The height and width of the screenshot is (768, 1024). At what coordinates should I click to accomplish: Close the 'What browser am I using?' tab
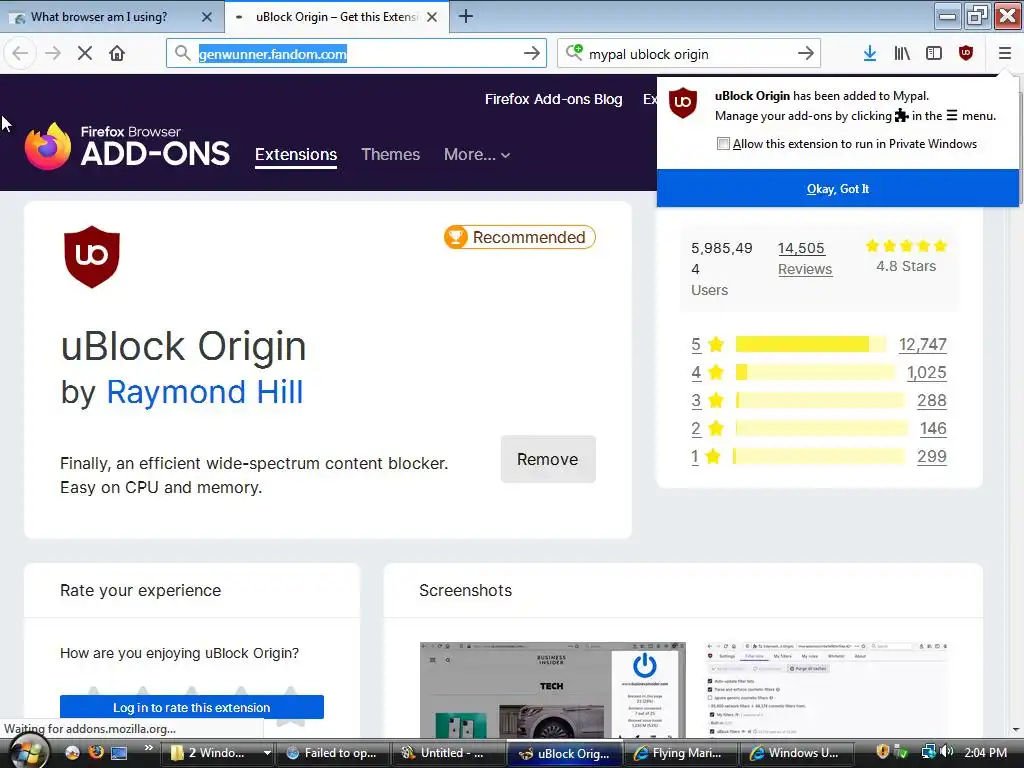pos(206,17)
